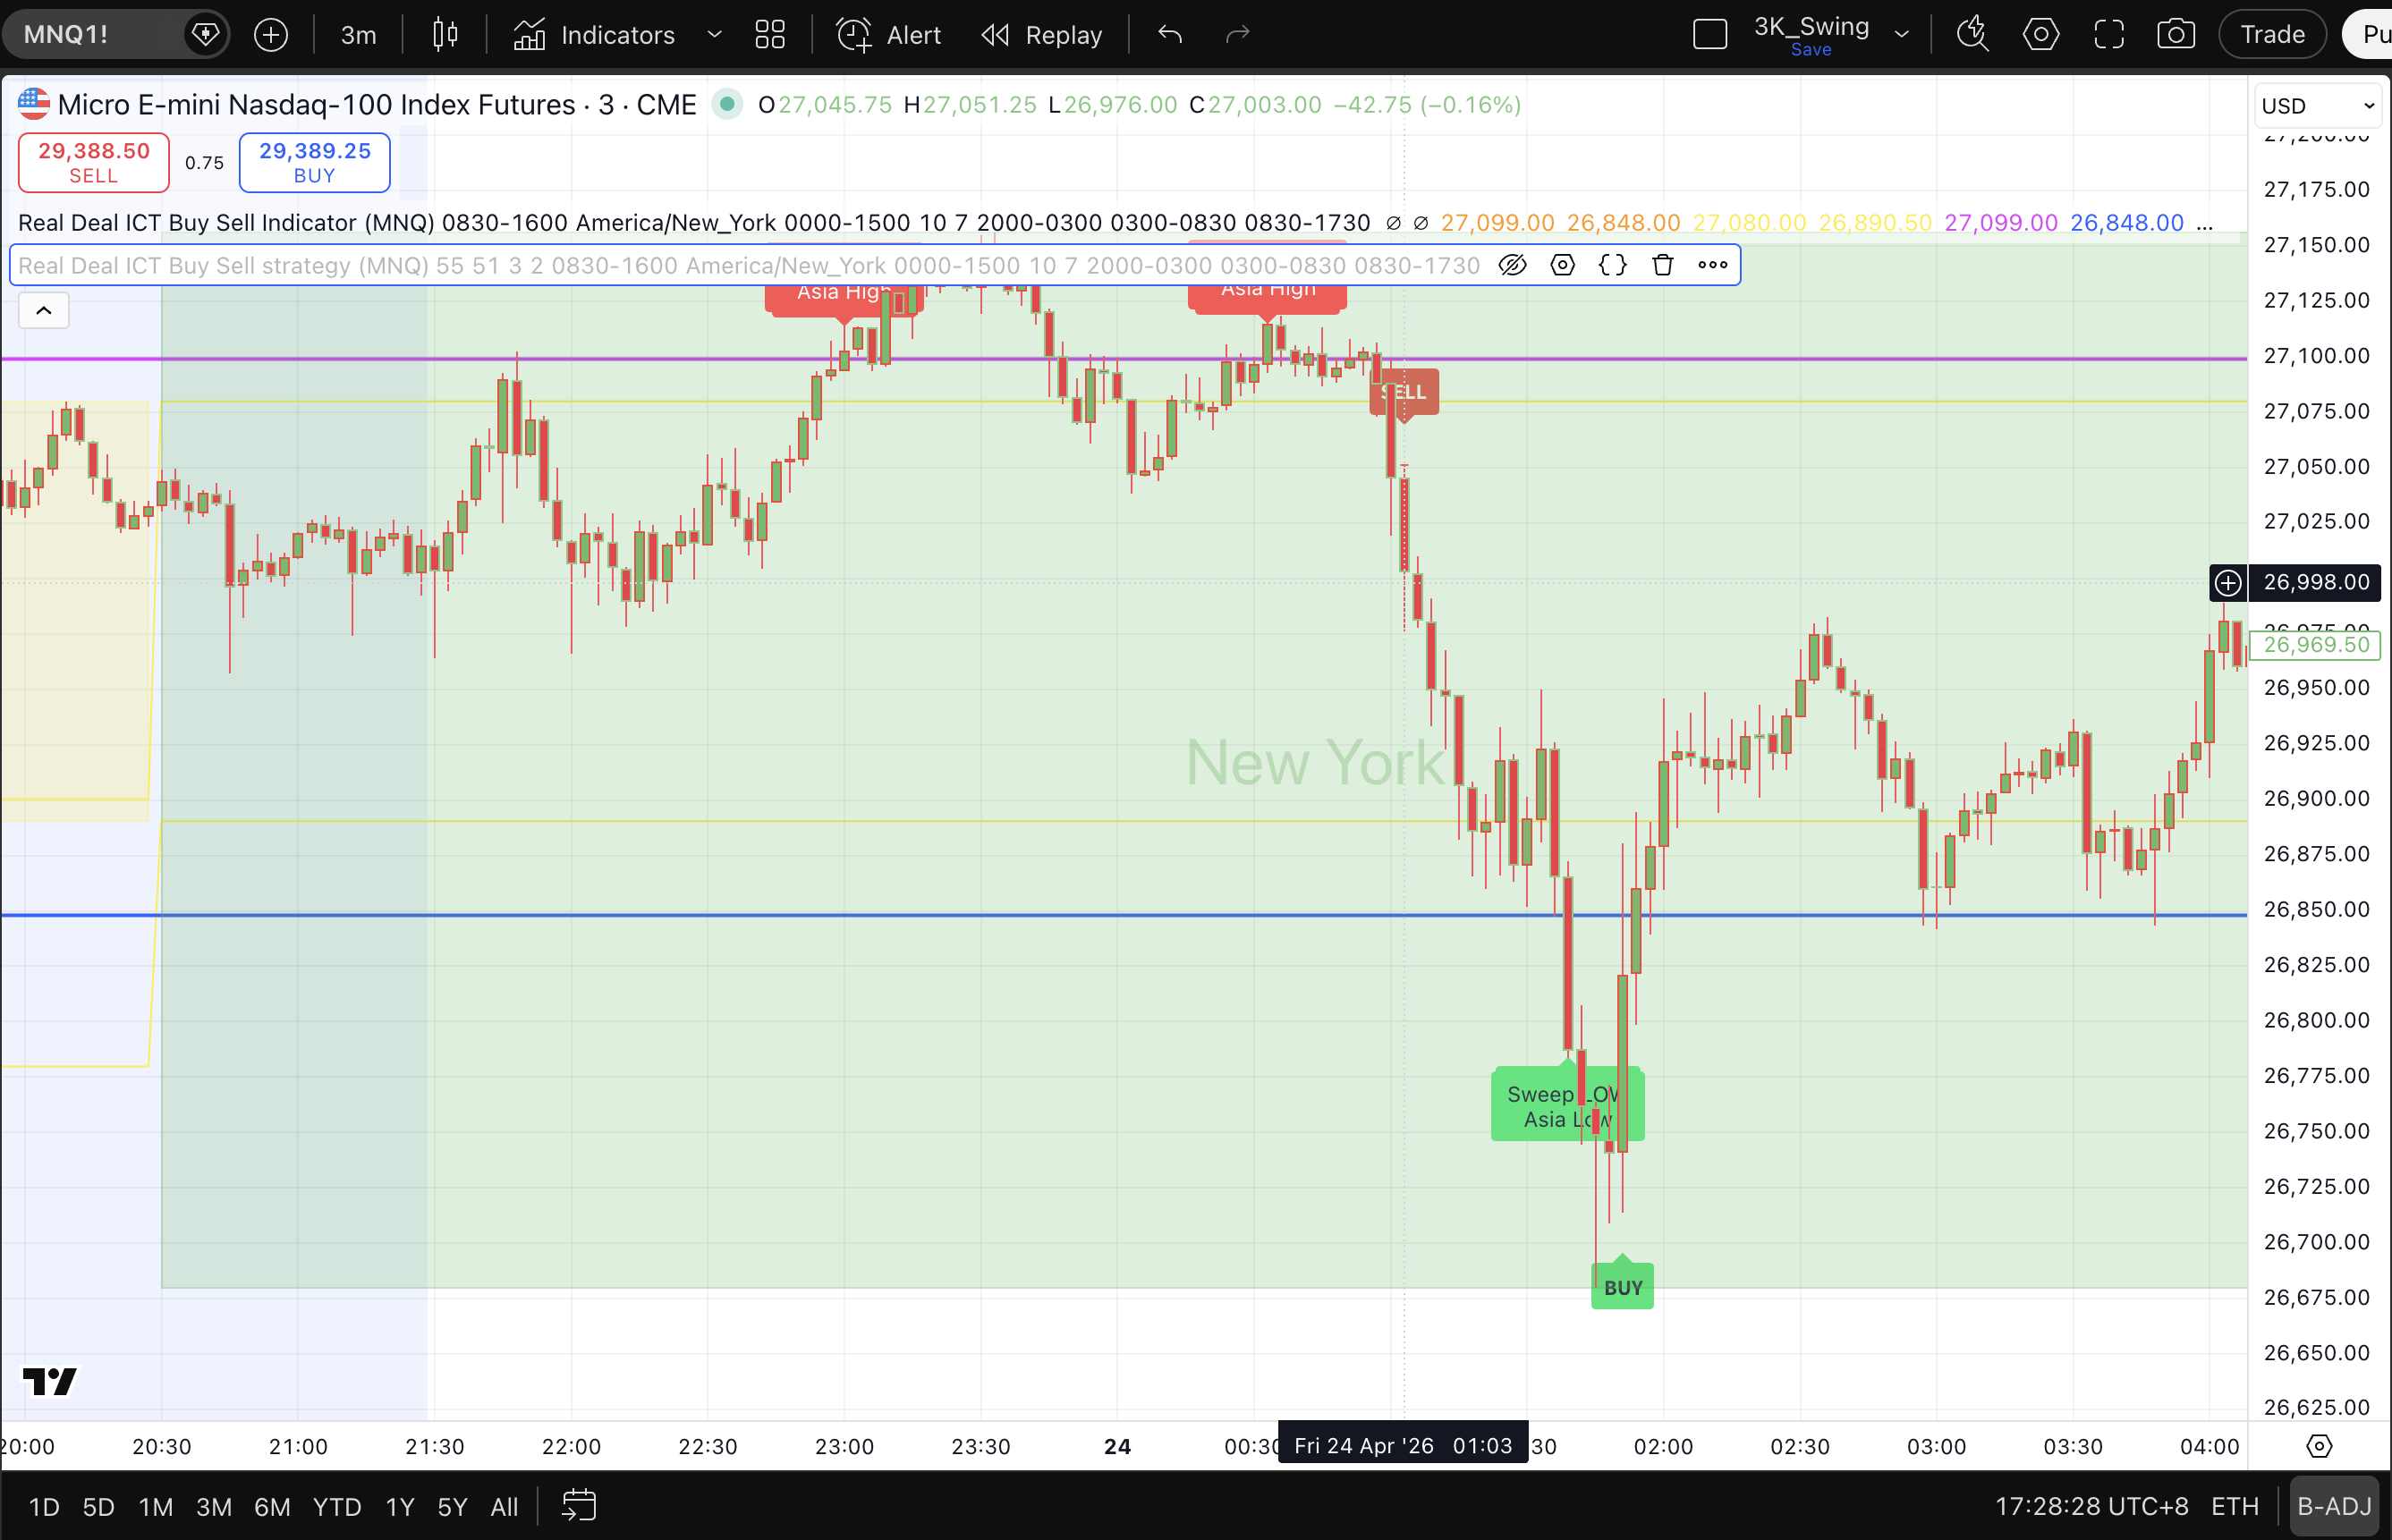Click the 29,388.50 SELL button
This screenshot has height=1540, width=2392.
(94, 162)
